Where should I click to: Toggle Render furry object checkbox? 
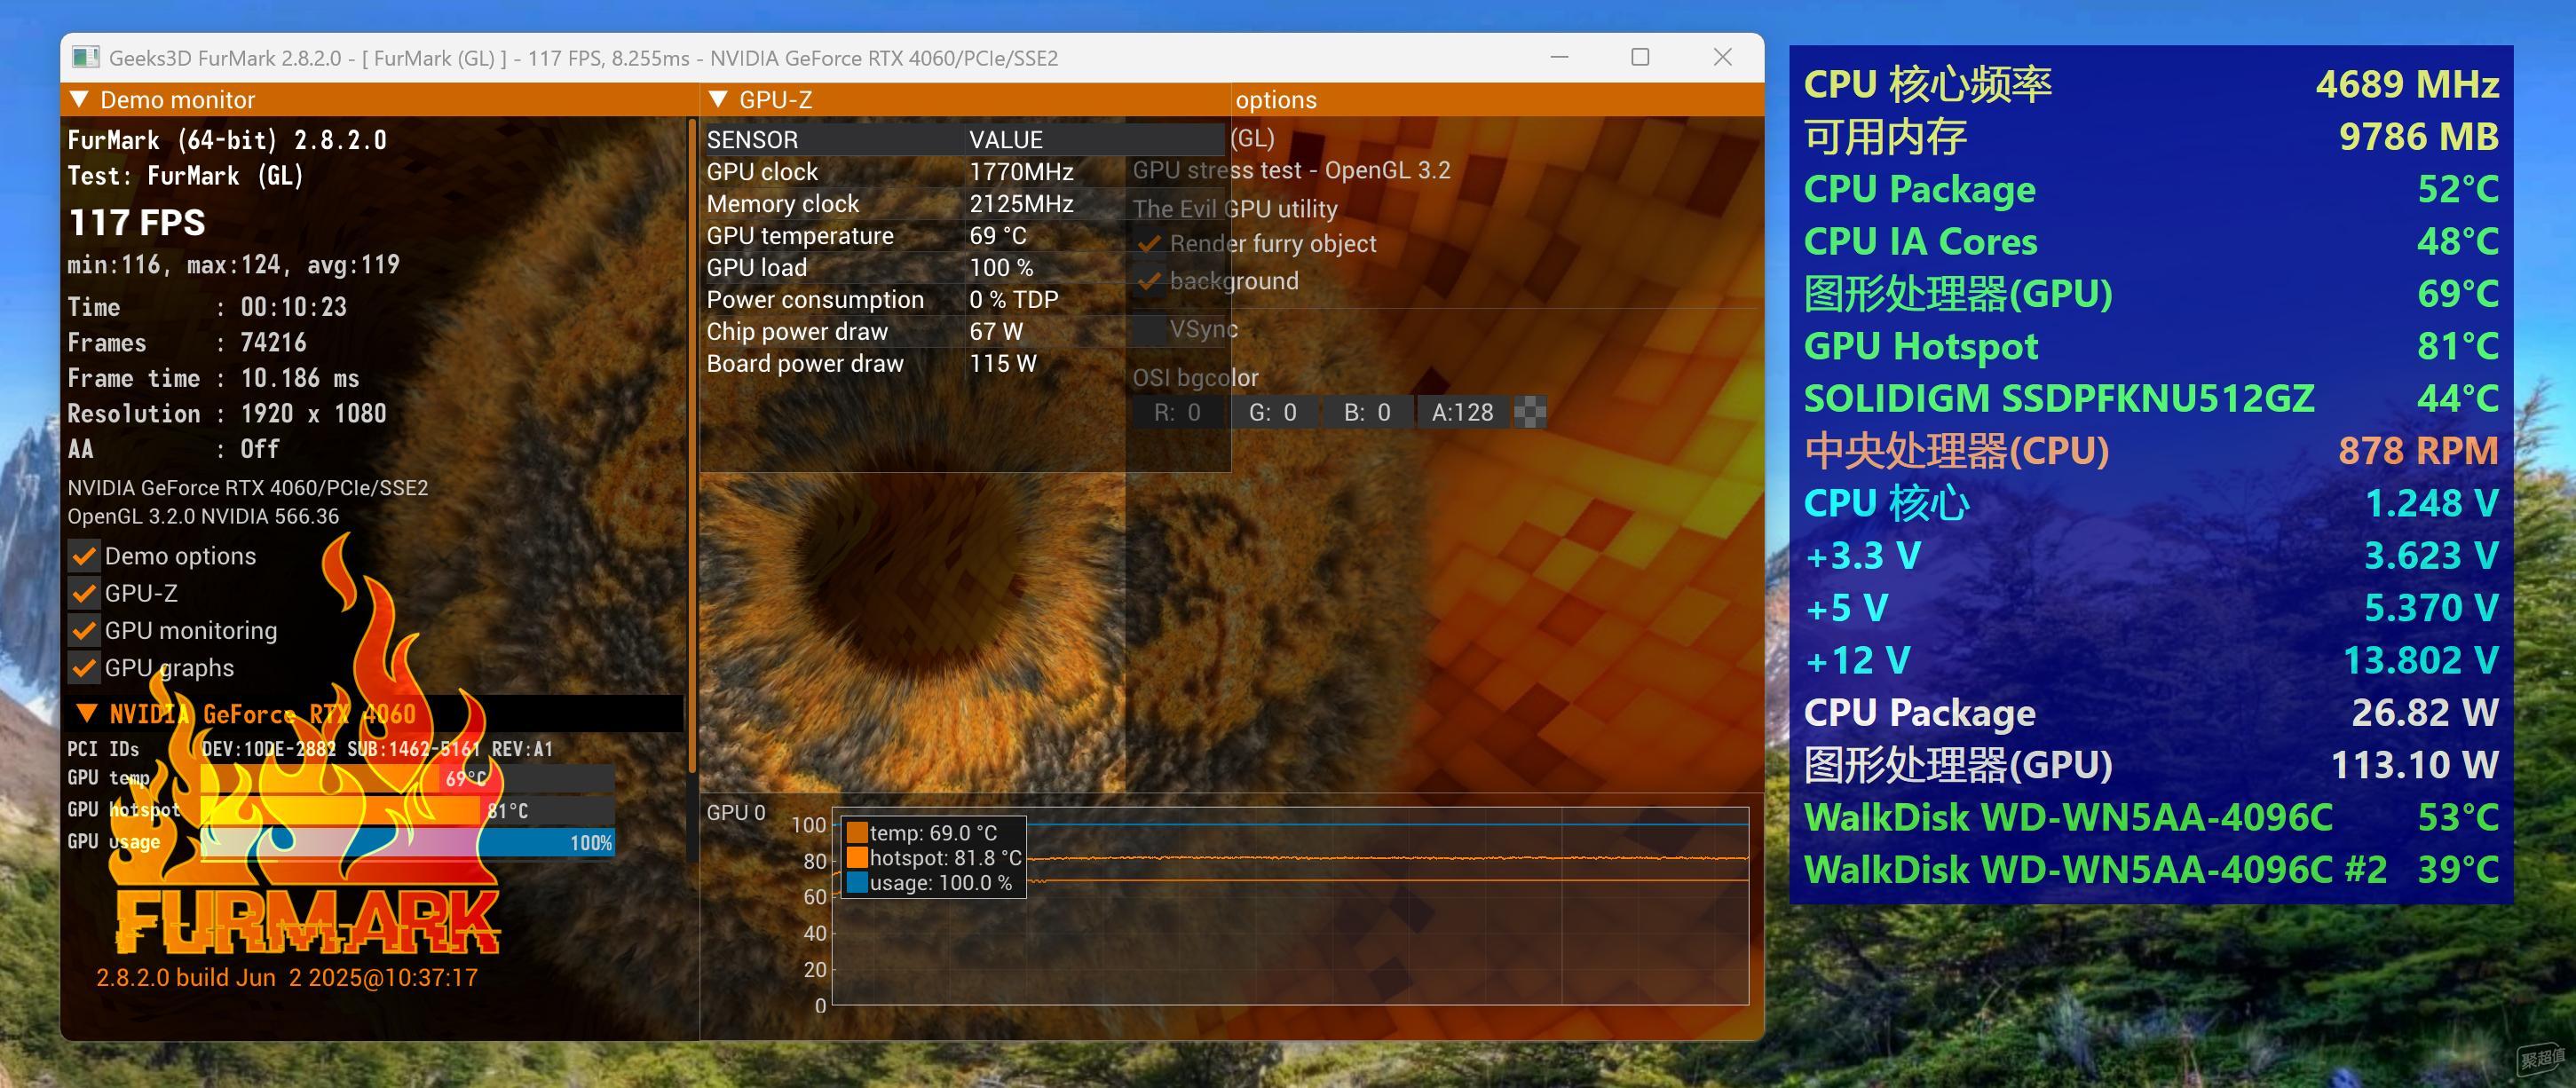(1149, 244)
